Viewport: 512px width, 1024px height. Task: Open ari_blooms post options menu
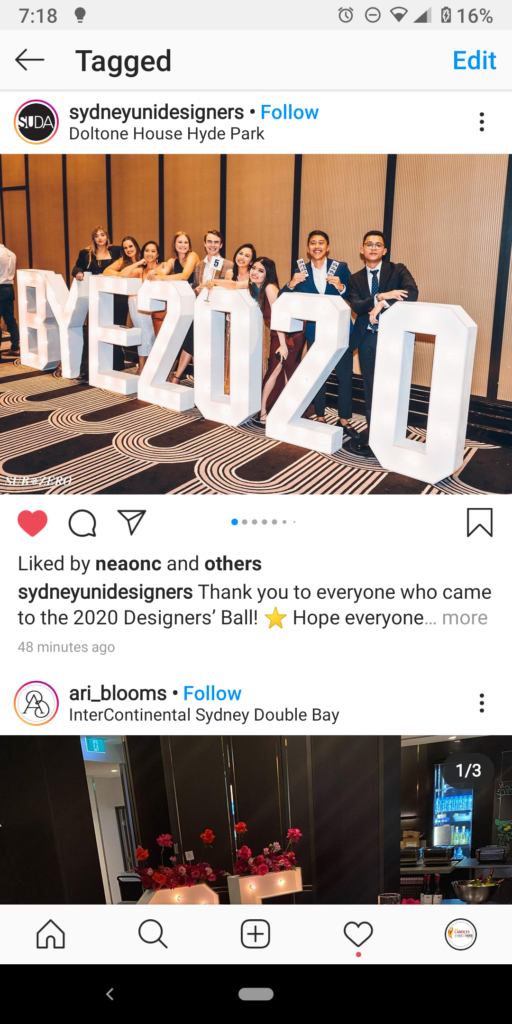tap(481, 703)
